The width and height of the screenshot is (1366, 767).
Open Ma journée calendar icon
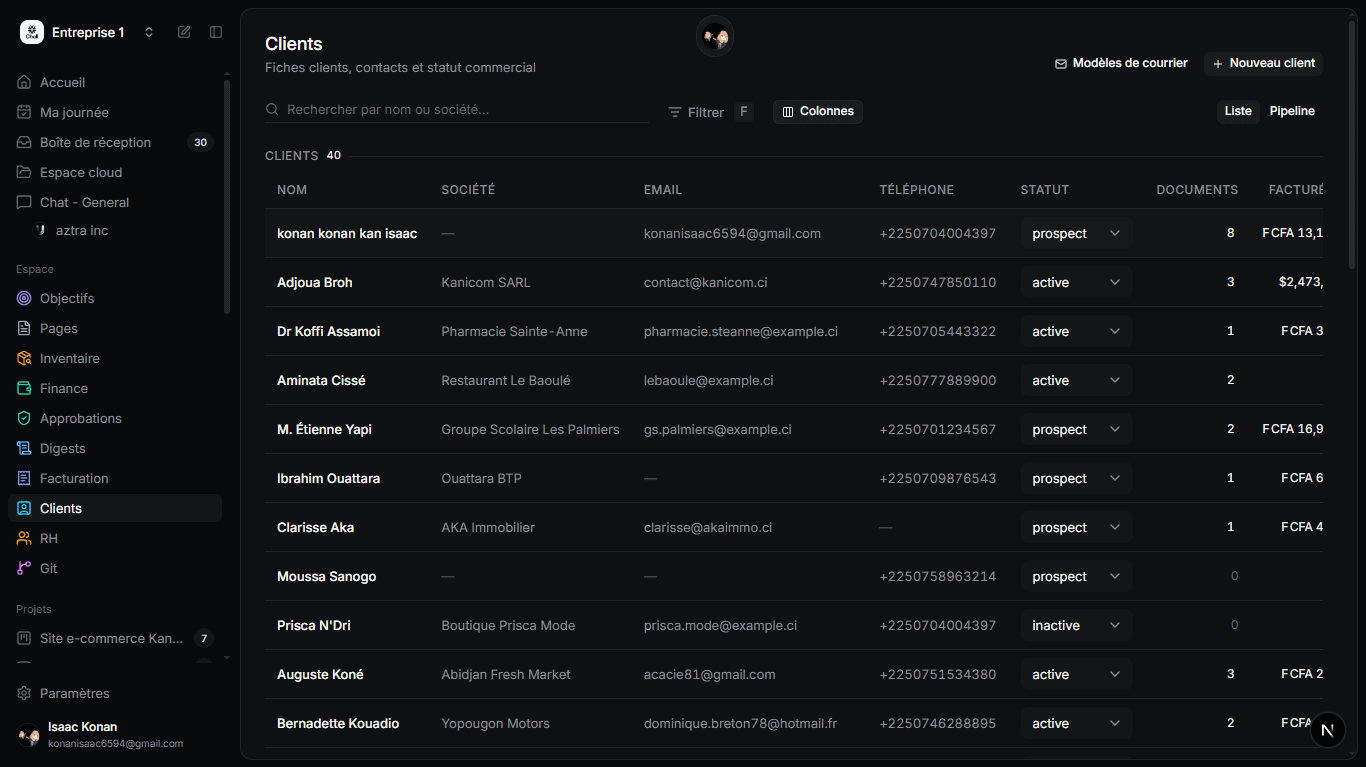pyautogui.click(x=24, y=112)
